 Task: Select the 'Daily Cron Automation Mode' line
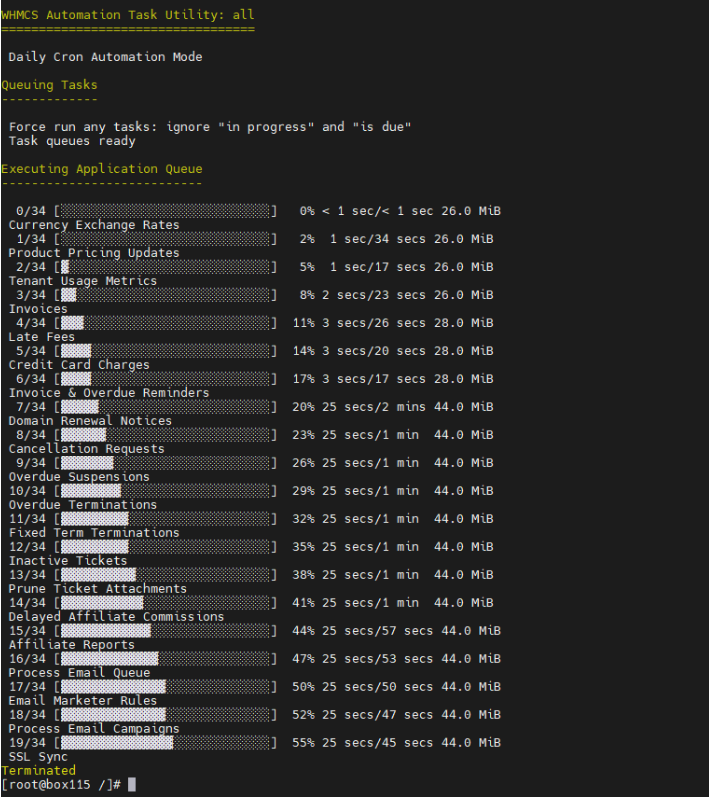pos(105,57)
